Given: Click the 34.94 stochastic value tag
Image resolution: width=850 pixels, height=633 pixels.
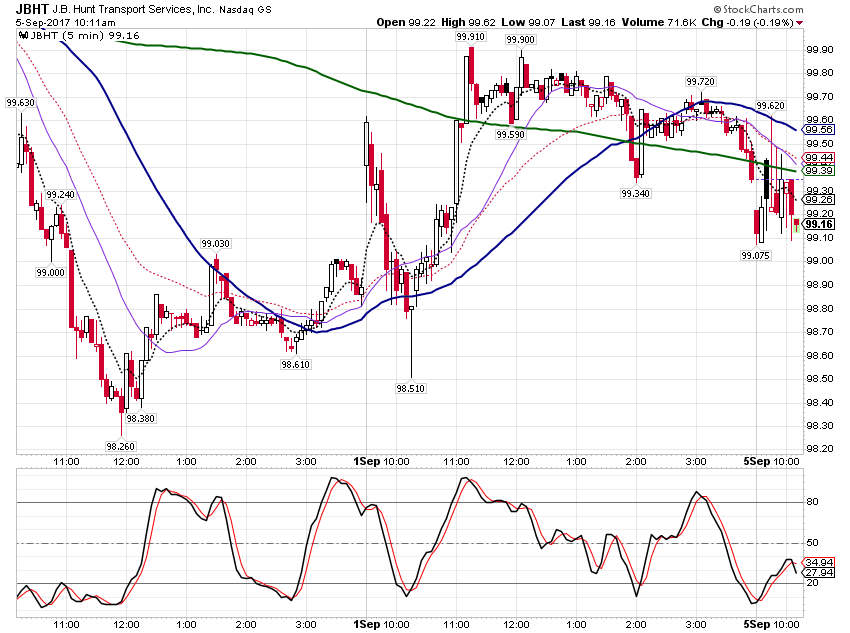Looking at the screenshot, I should (819, 562).
